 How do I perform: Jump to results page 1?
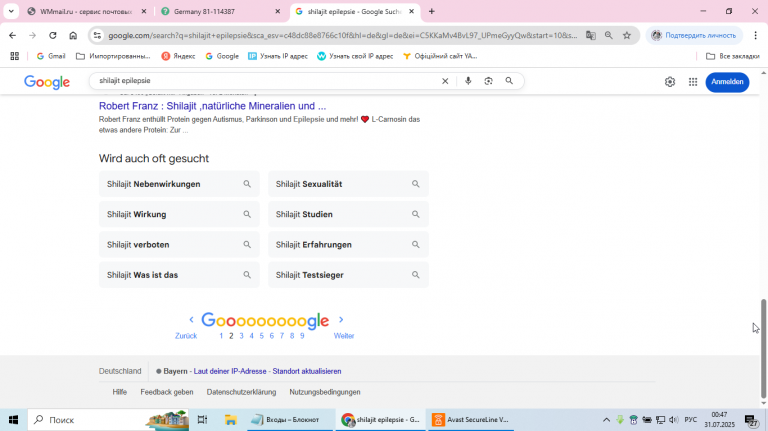point(221,336)
